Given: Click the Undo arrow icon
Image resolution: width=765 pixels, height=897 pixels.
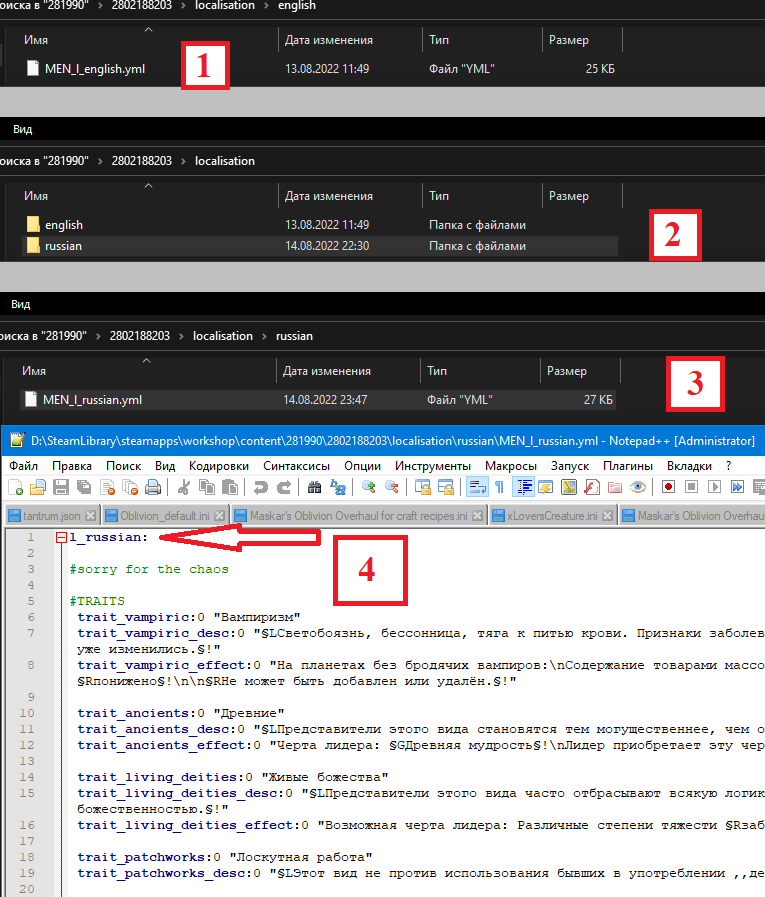Looking at the screenshot, I should point(260,487).
